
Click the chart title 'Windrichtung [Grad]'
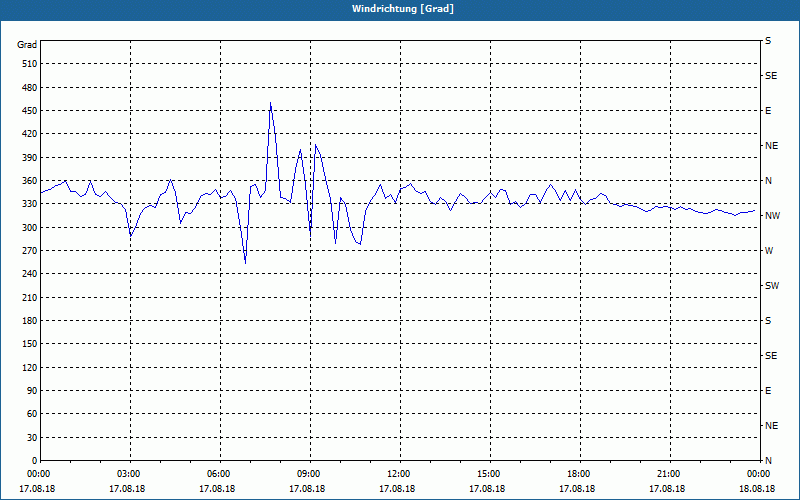(403, 9)
